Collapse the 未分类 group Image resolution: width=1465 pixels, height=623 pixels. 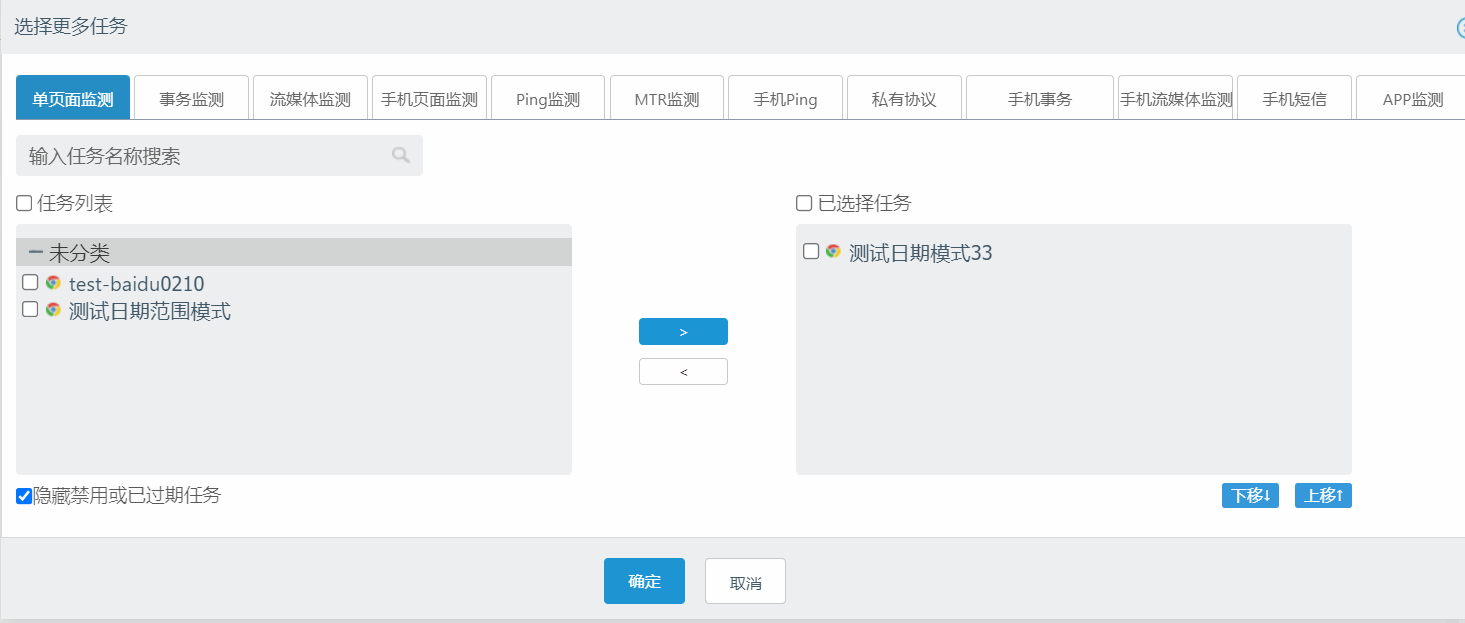tap(36, 253)
